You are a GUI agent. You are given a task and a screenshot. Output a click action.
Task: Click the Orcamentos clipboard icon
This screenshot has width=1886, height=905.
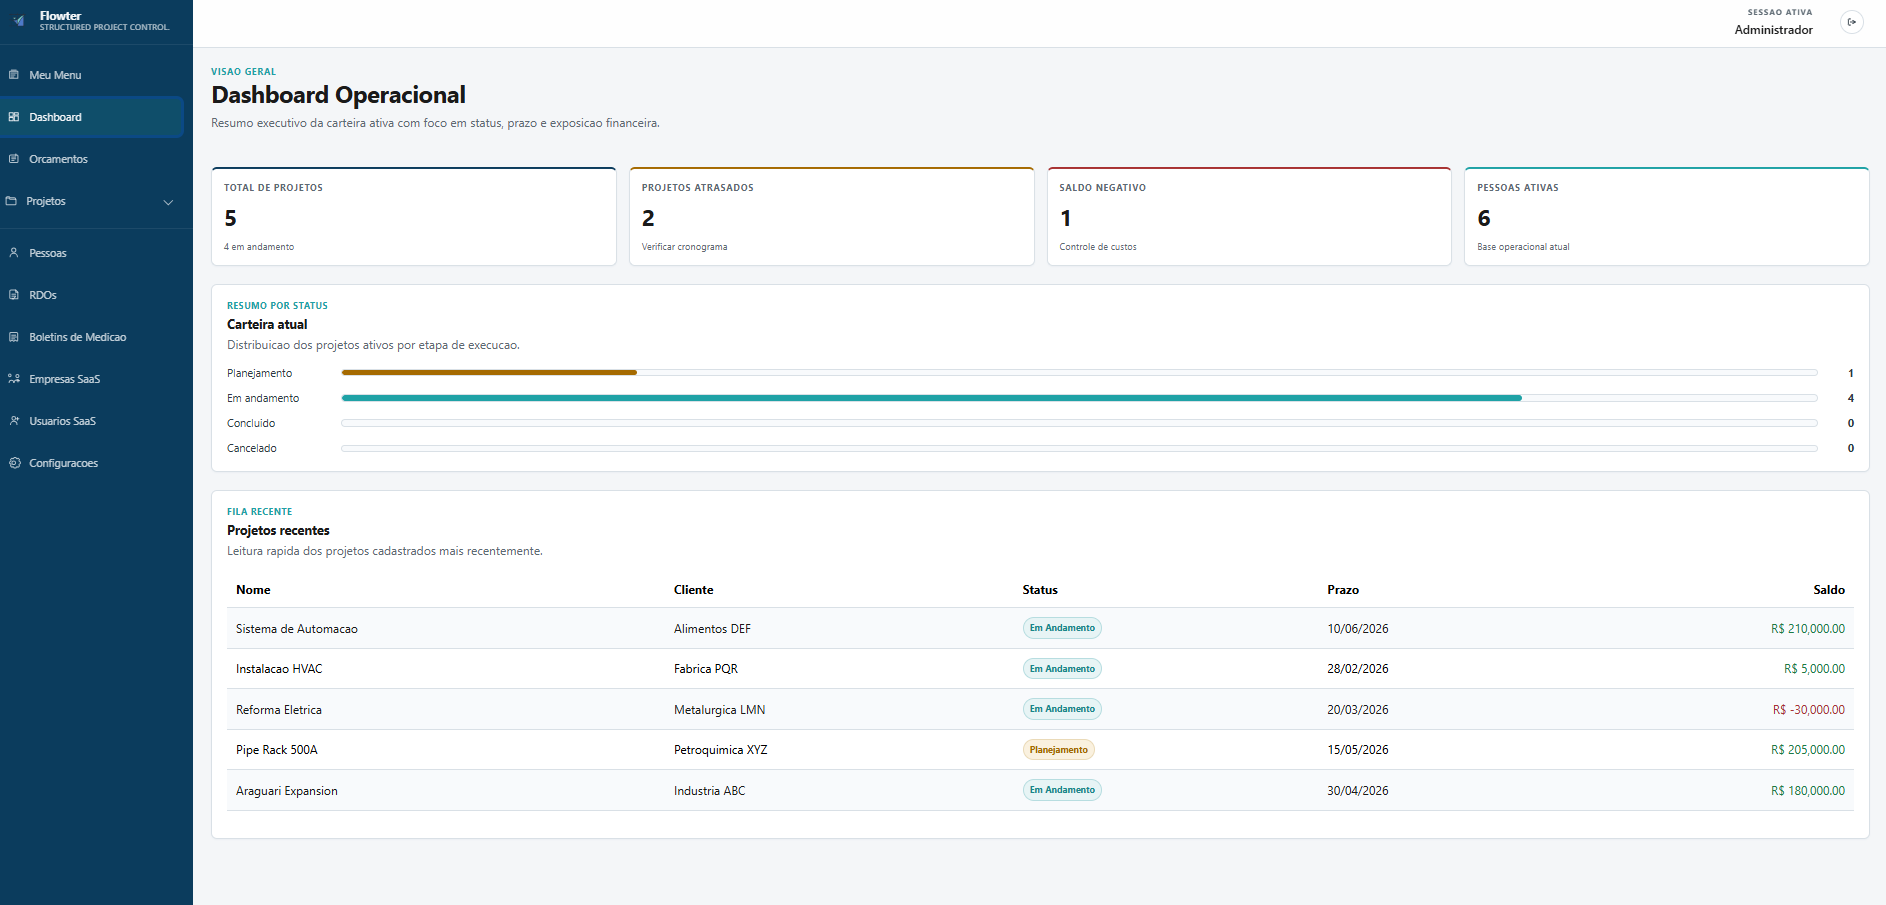coord(14,158)
